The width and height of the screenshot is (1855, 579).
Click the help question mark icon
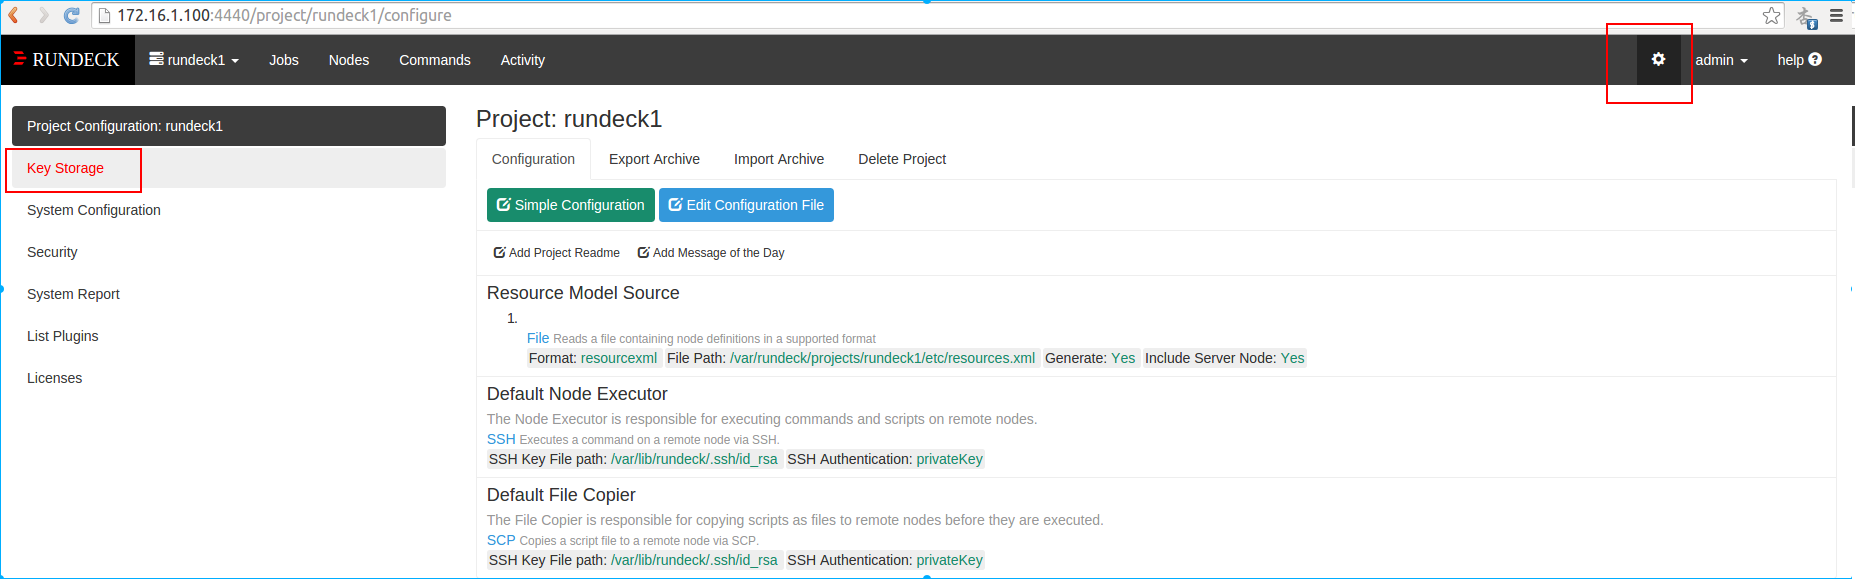1815,60
